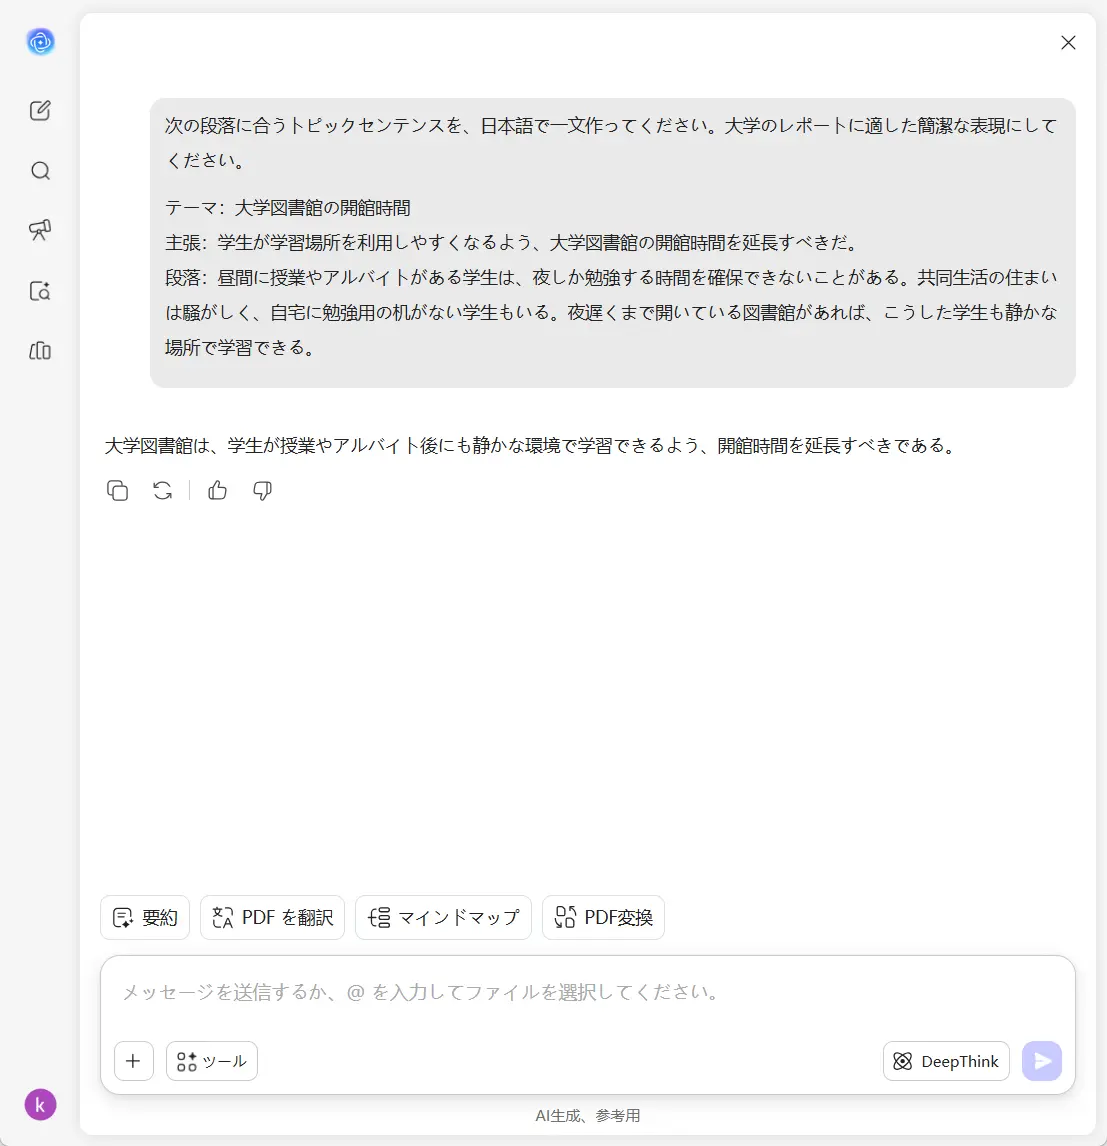Open the megaphone announcements icon
The image size is (1107, 1146).
click(40, 230)
